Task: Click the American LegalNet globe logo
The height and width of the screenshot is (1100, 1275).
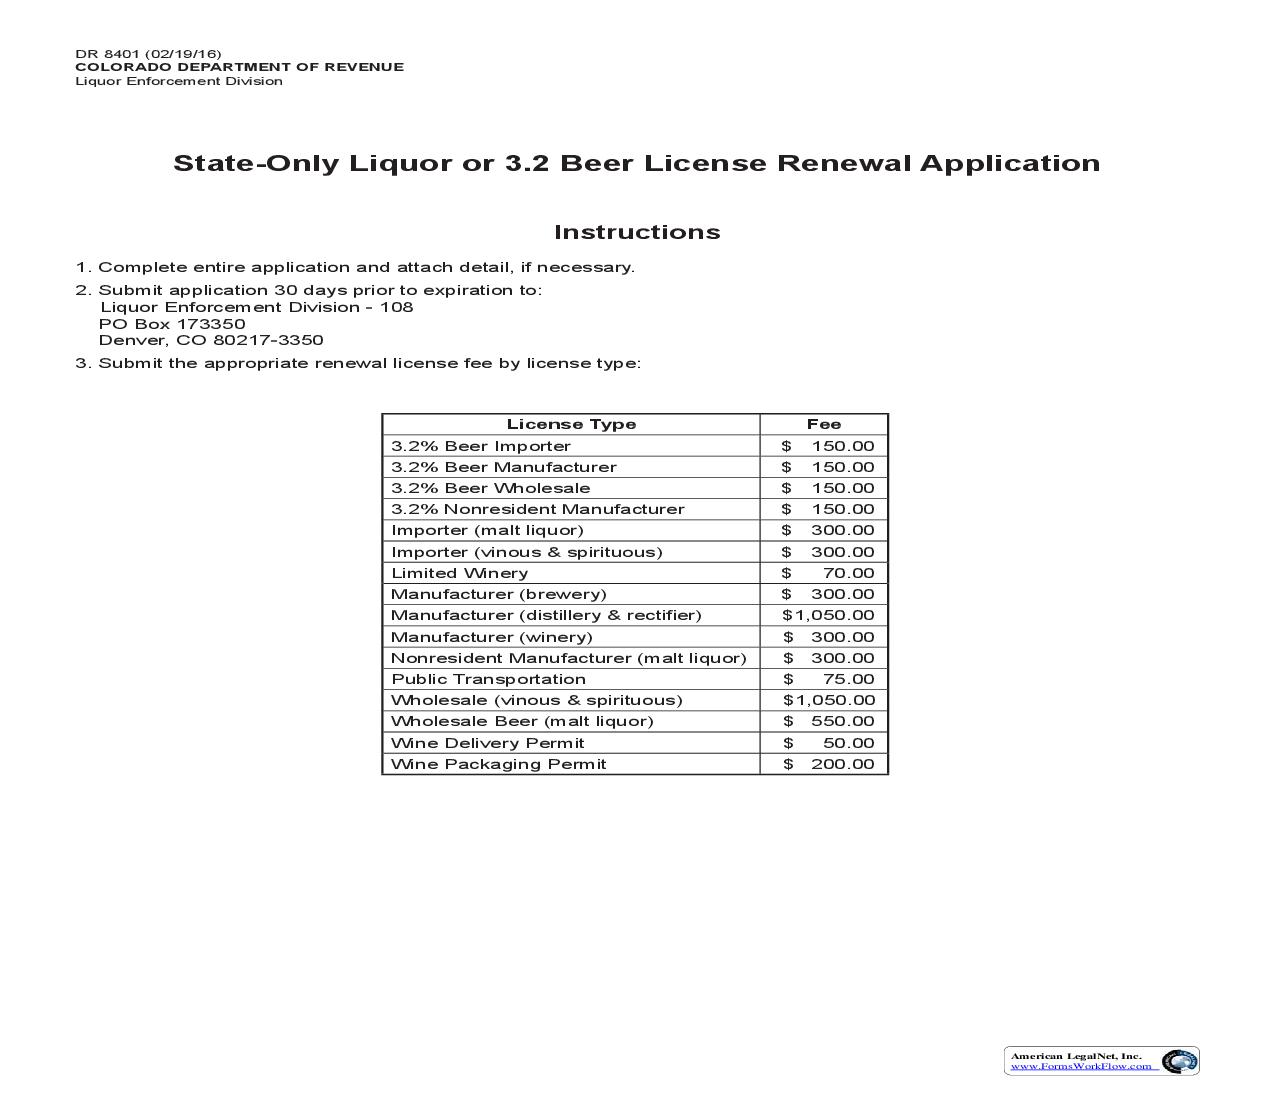Action: coord(1179,1062)
